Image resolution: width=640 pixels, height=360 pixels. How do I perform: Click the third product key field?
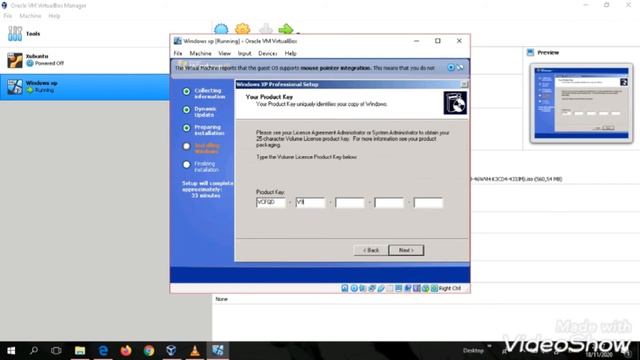(350, 202)
